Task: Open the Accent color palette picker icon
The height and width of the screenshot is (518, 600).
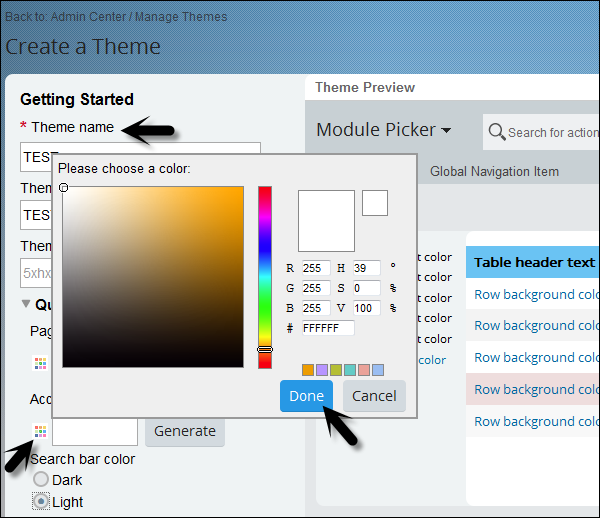Action: coord(40,431)
